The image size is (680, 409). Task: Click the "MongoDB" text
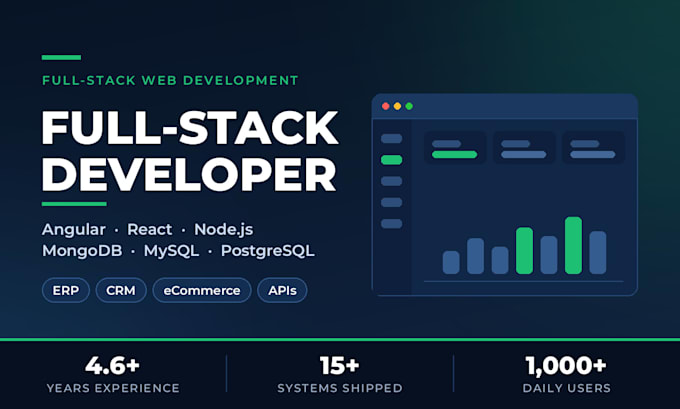point(82,251)
